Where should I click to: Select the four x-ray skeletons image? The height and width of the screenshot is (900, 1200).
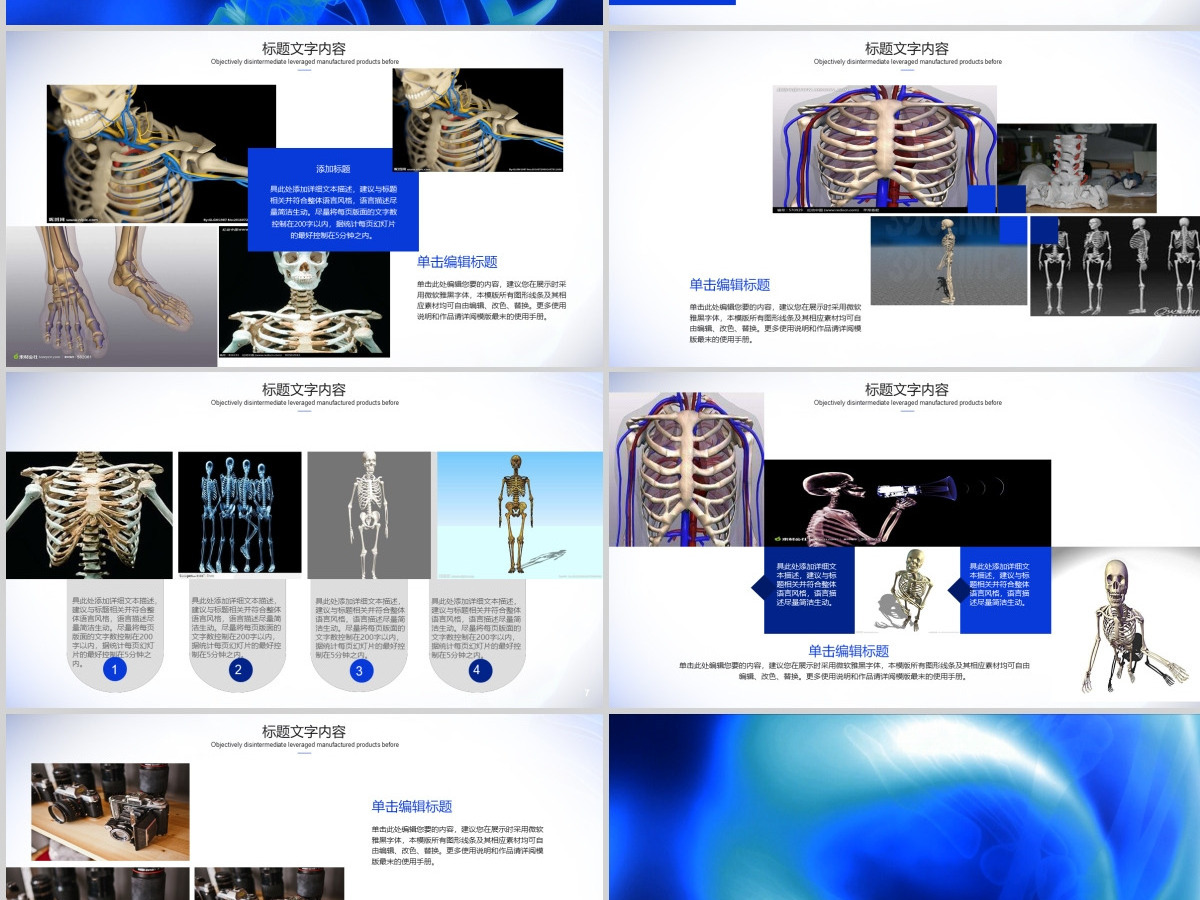[239, 515]
